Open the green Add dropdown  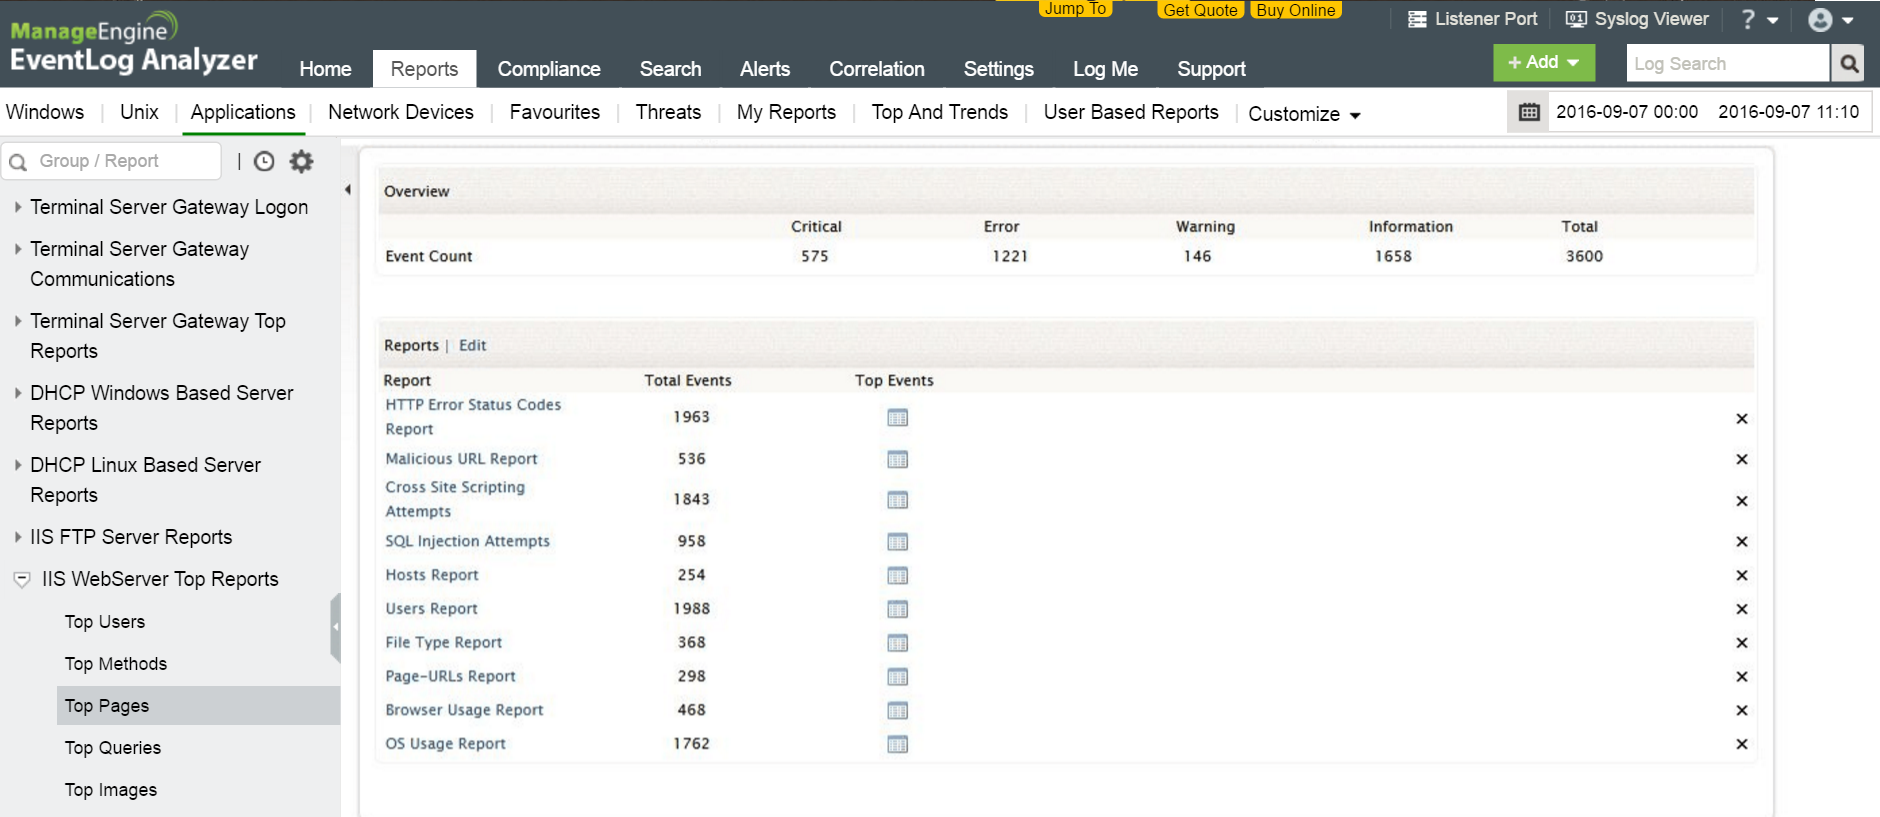click(1543, 62)
